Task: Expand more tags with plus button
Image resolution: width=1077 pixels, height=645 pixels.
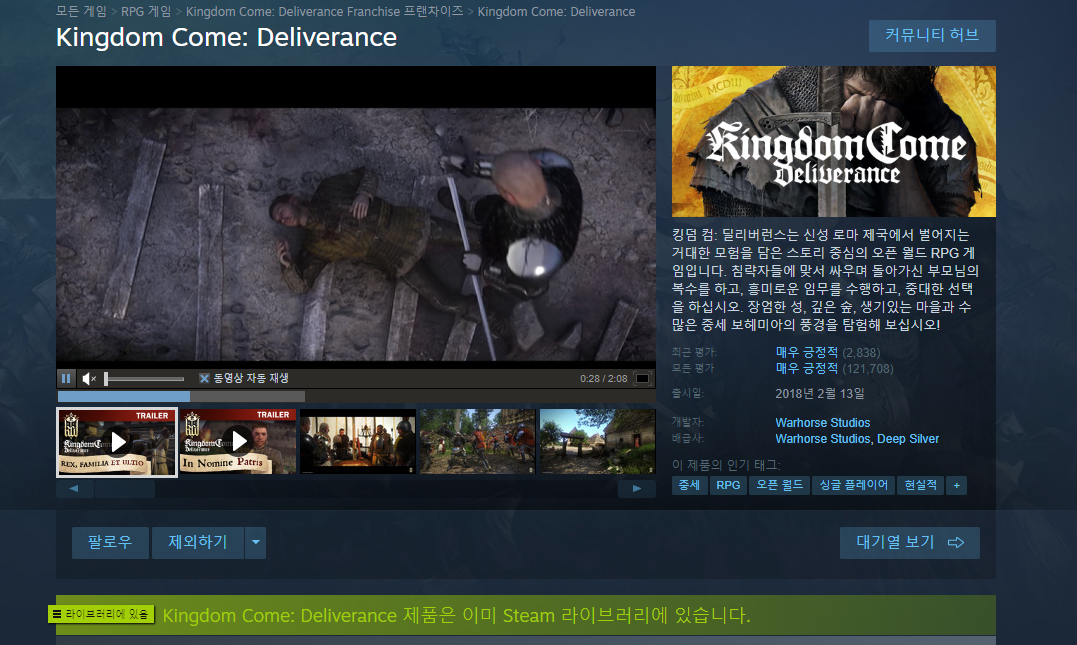Action: pos(956,486)
